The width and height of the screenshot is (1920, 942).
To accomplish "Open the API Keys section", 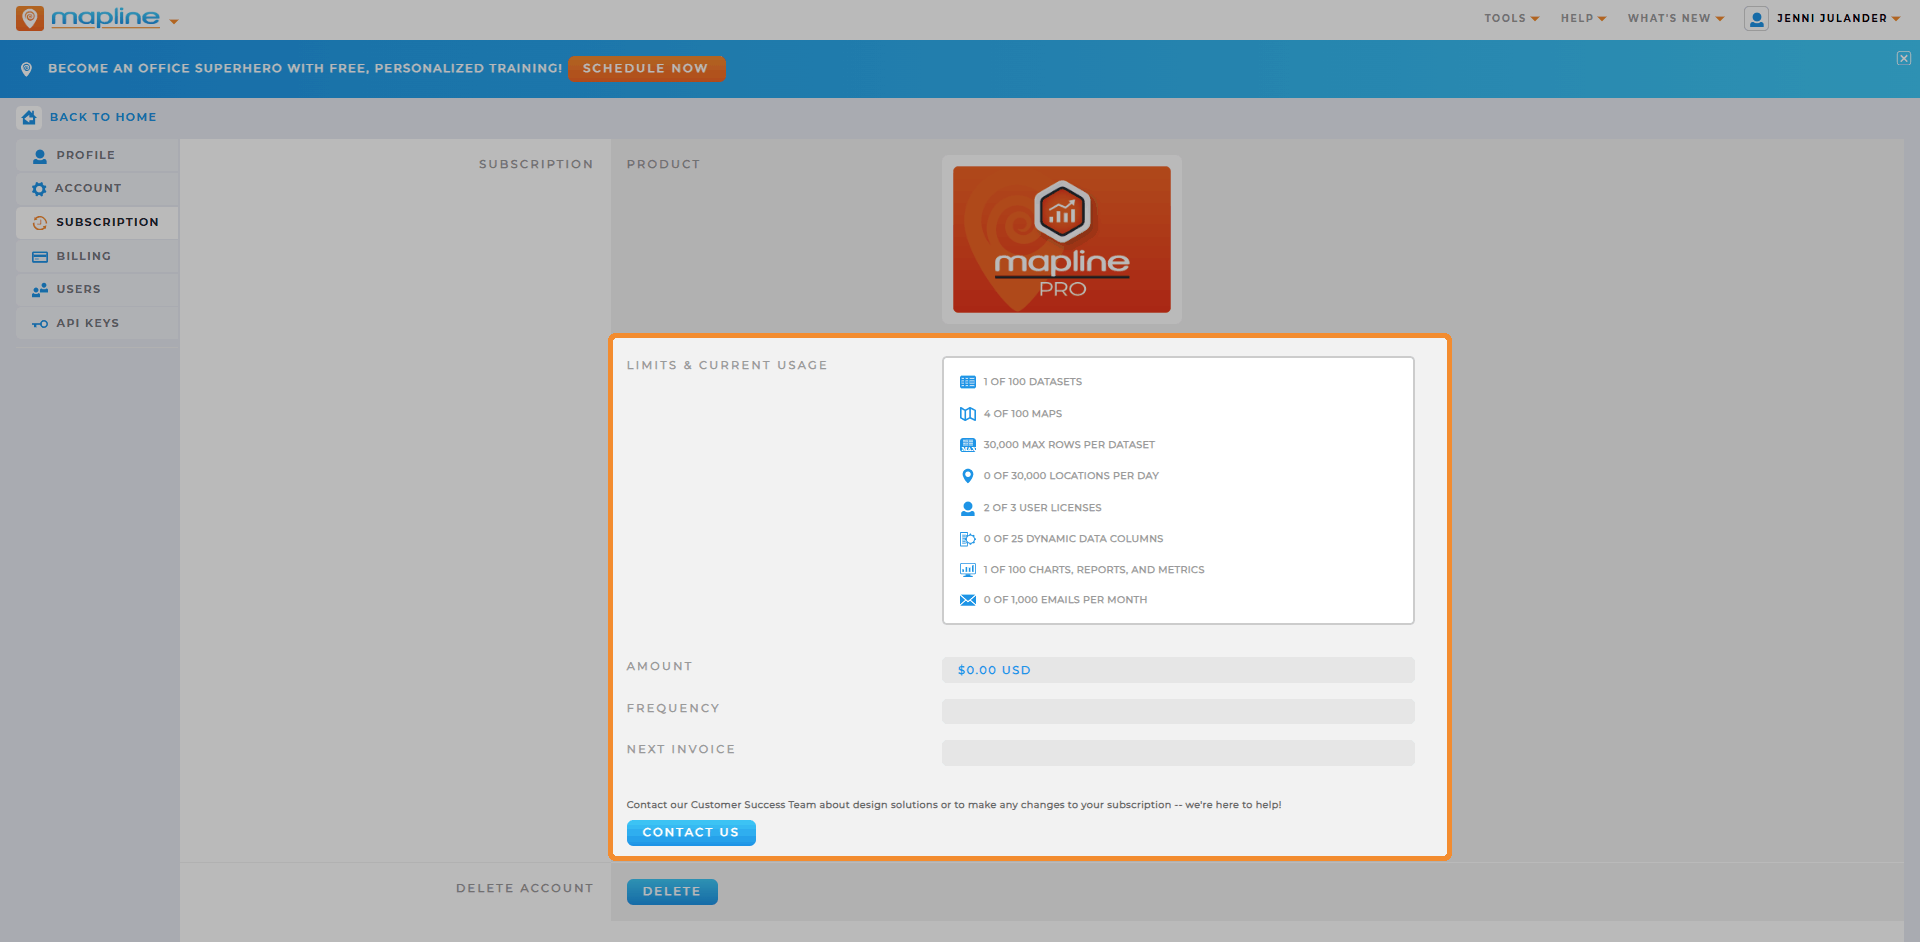I will click(97, 323).
